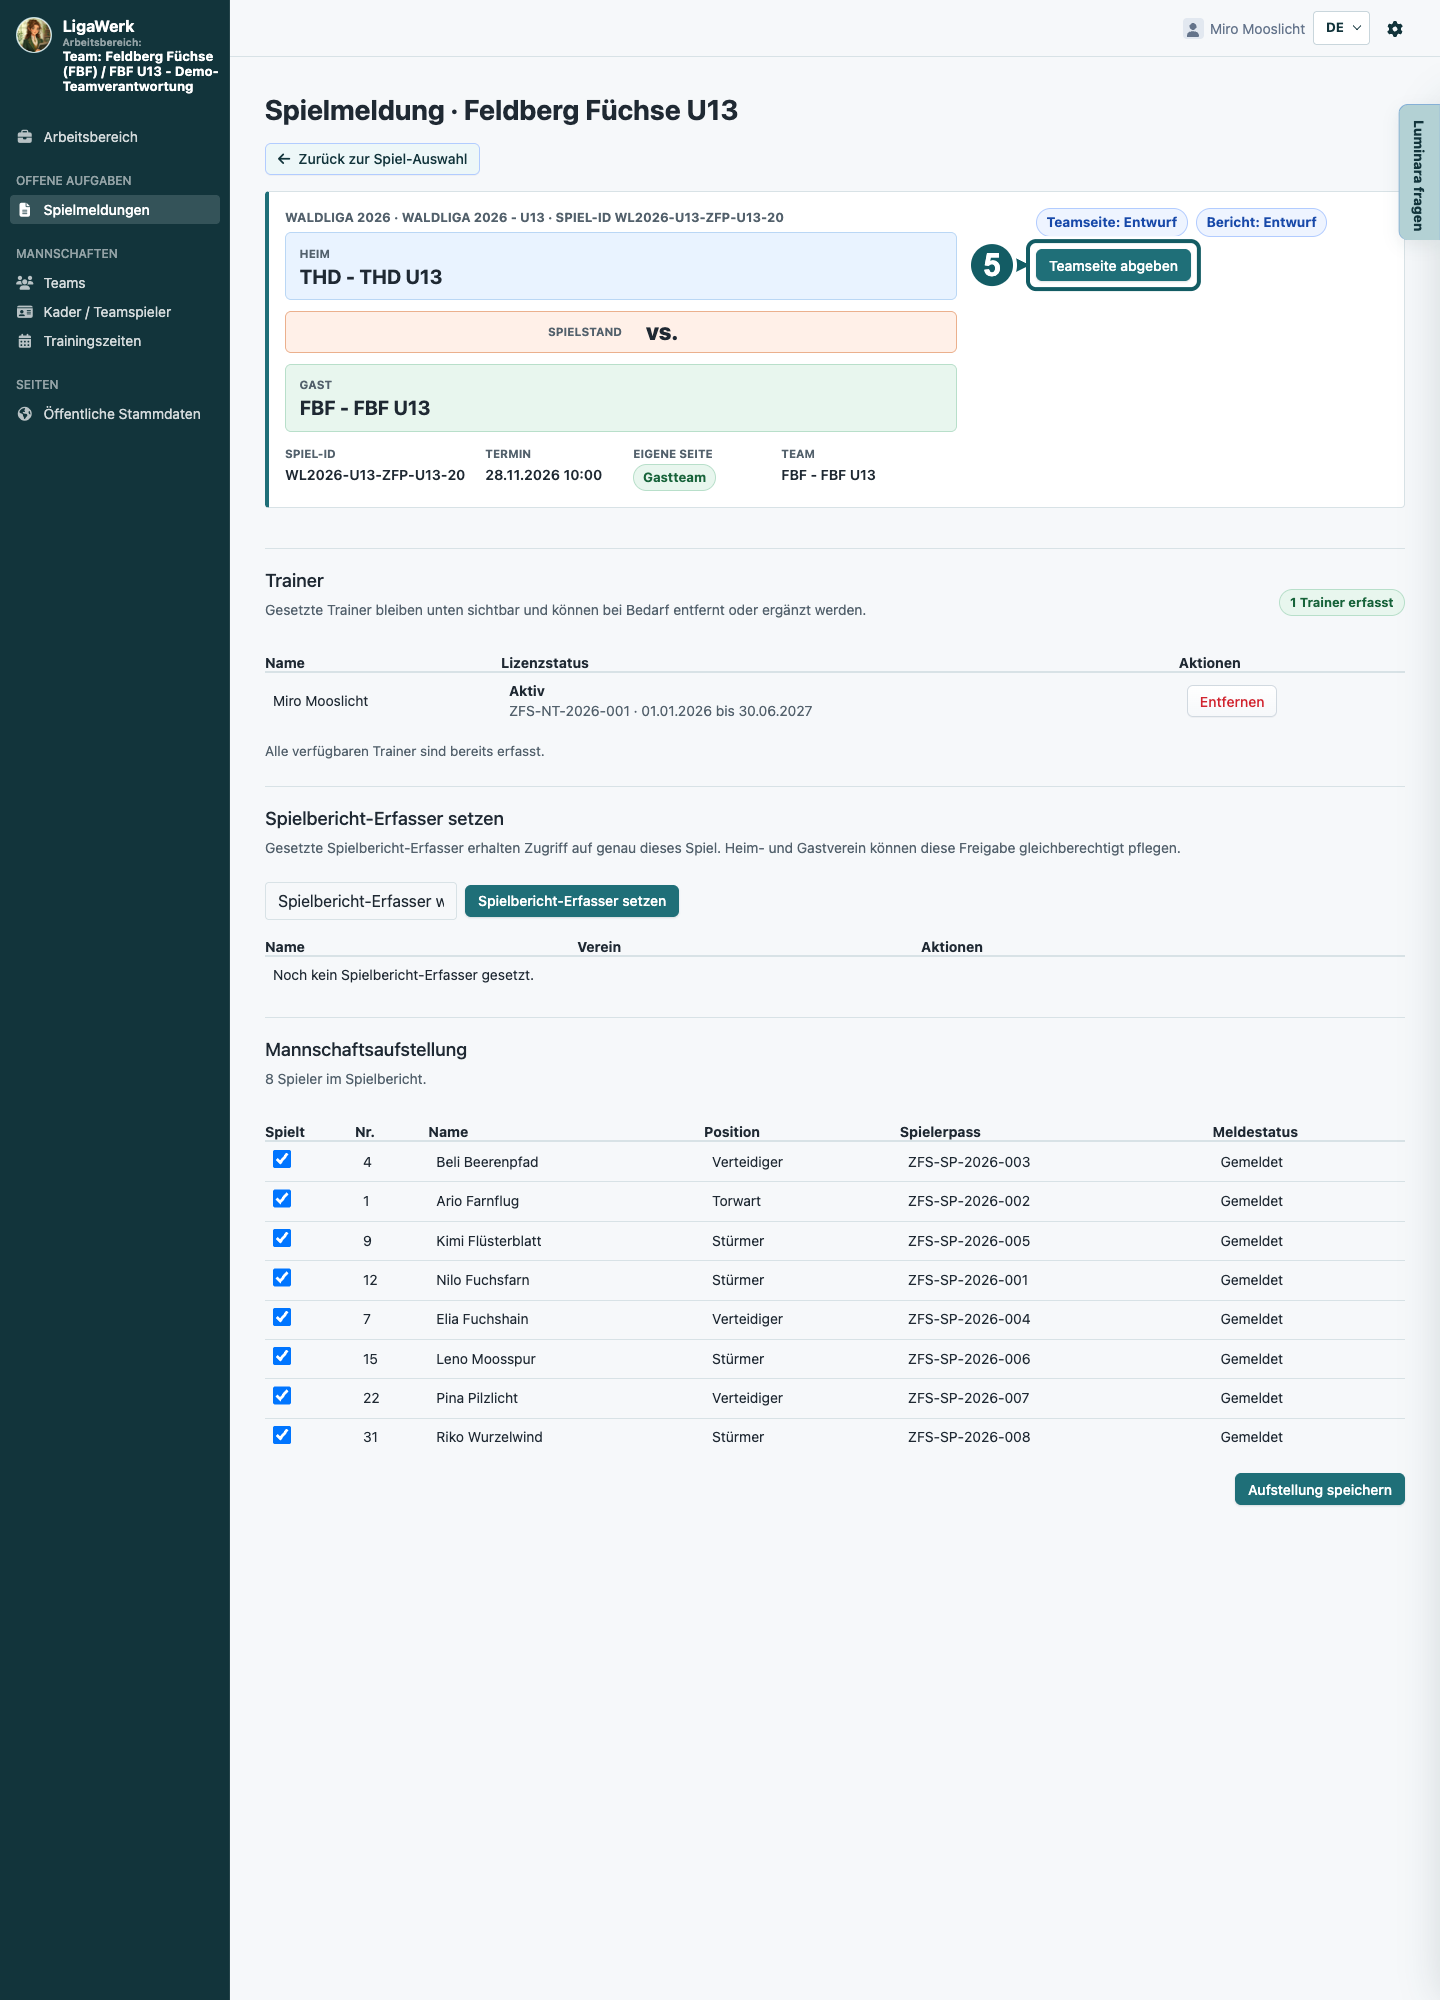Uncheck the Spielt box for Ario Farnflug
Image resolution: width=1440 pixels, height=2000 pixels.
[282, 1198]
